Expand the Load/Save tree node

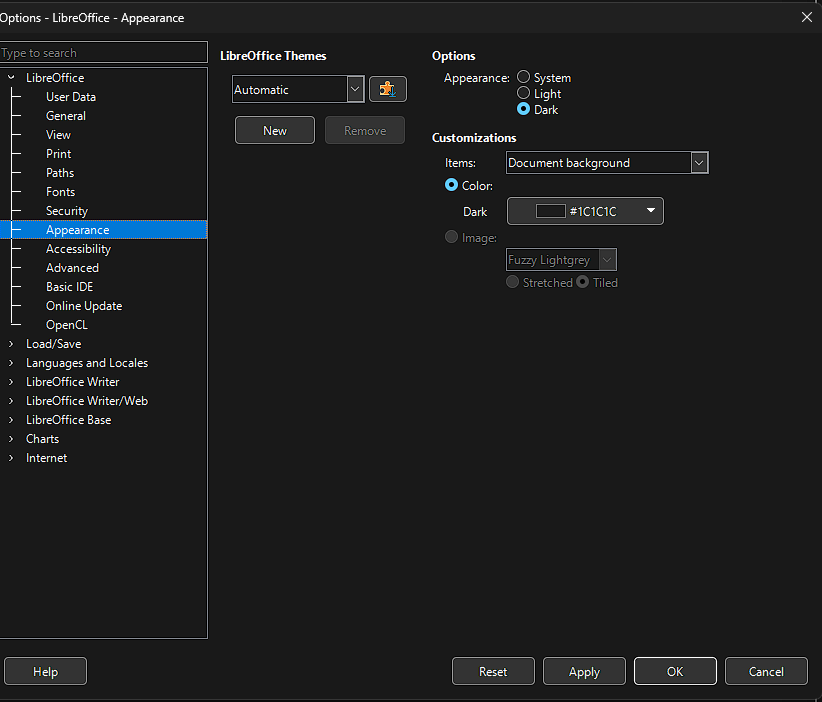[x=11, y=344]
